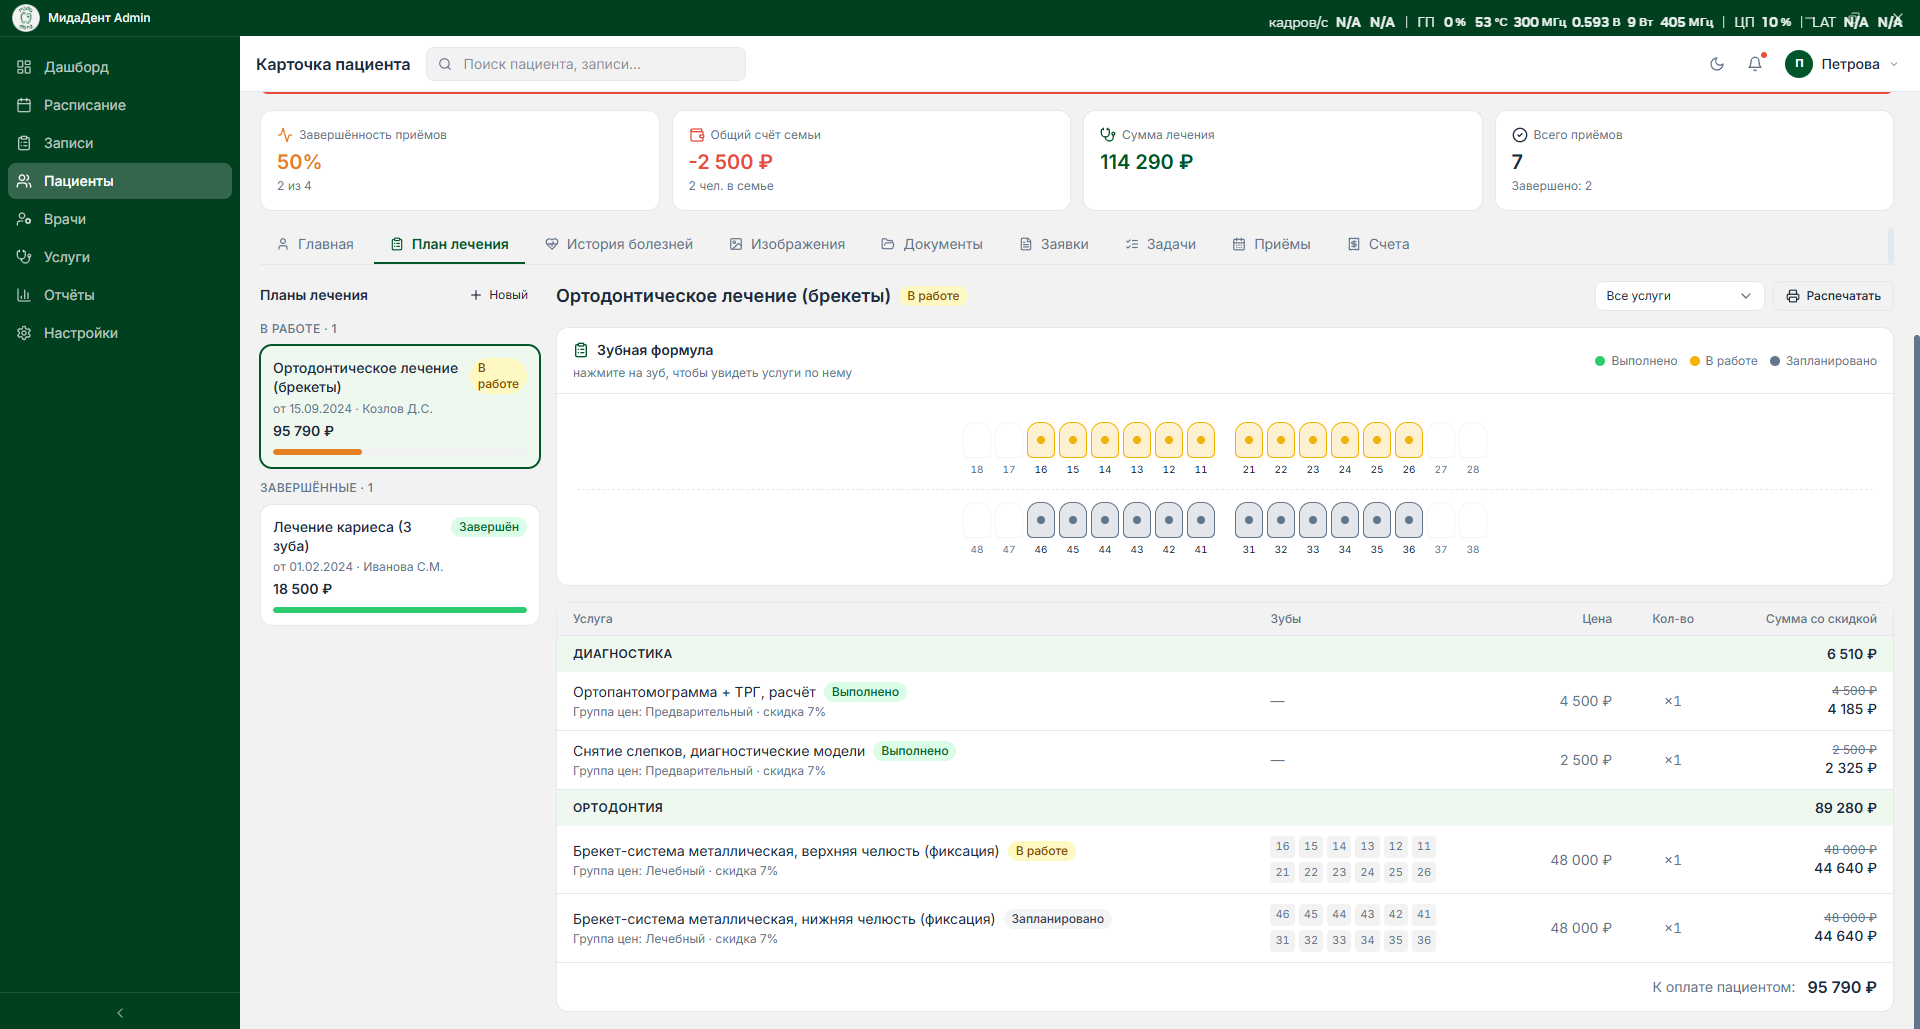Select tooth 11 in the dental chart
1920x1029 pixels.
point(1201,440)
